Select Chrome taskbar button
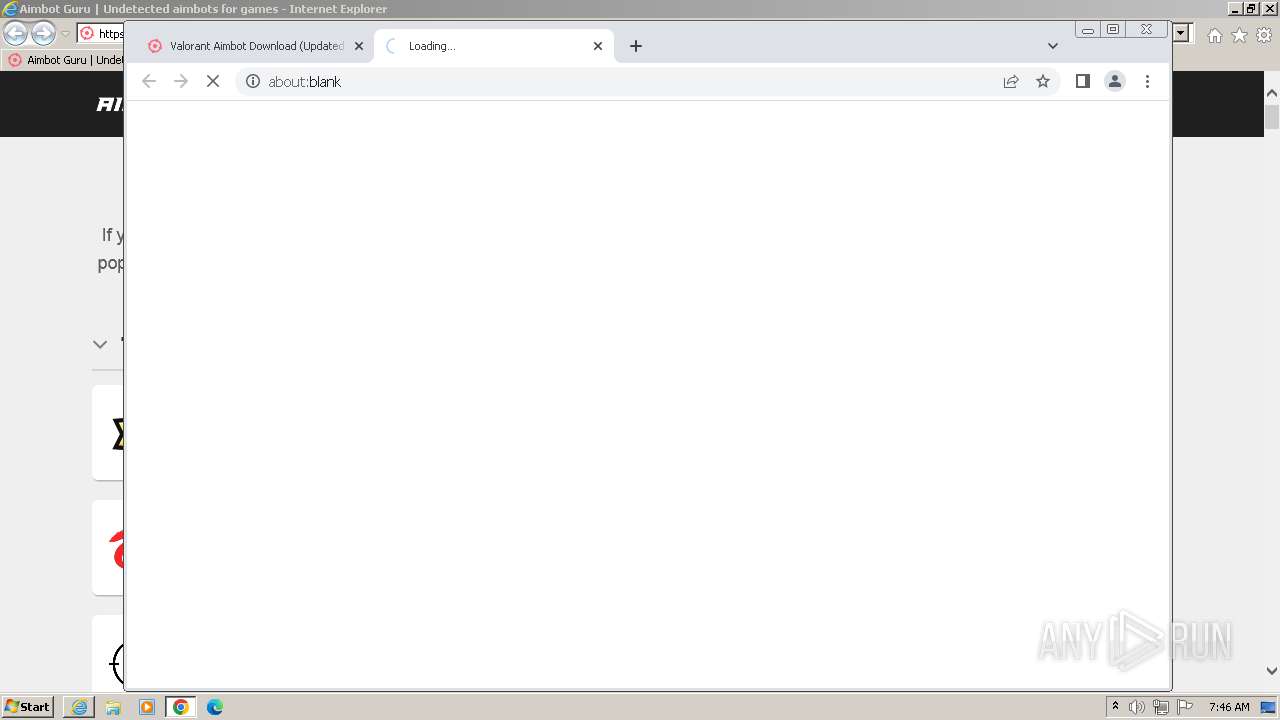Screen dimensions: 1280x720 click(x=181, y=707)
